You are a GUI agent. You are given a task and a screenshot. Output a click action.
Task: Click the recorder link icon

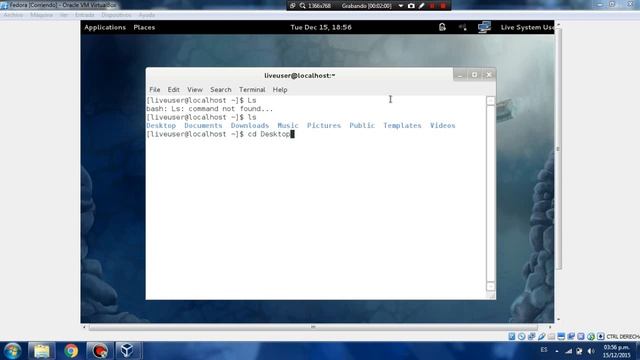click(292, 6)
